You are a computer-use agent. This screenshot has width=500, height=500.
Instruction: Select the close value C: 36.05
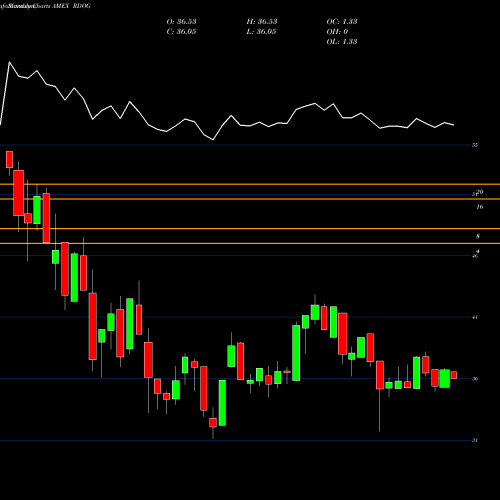pos(181,31)
